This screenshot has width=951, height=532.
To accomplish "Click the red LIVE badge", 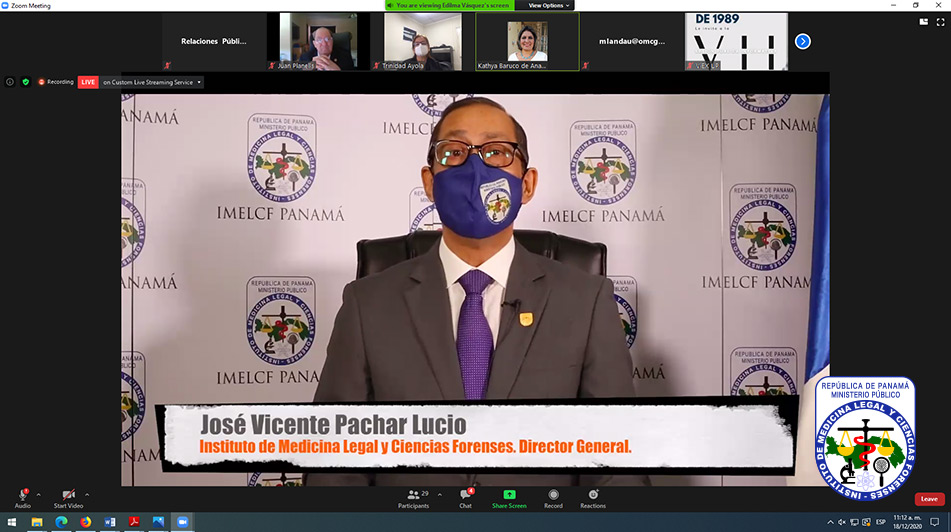I will click(x=88, y=82).
